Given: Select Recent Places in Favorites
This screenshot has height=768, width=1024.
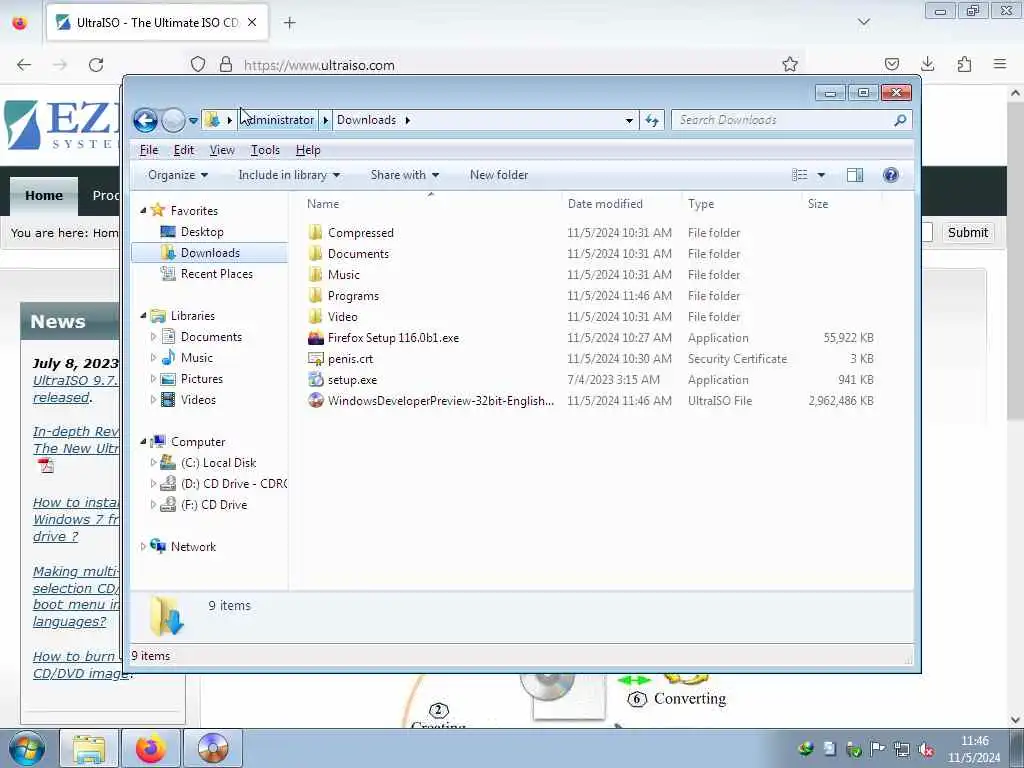Looking at the screenshot, I should [216, 274].
